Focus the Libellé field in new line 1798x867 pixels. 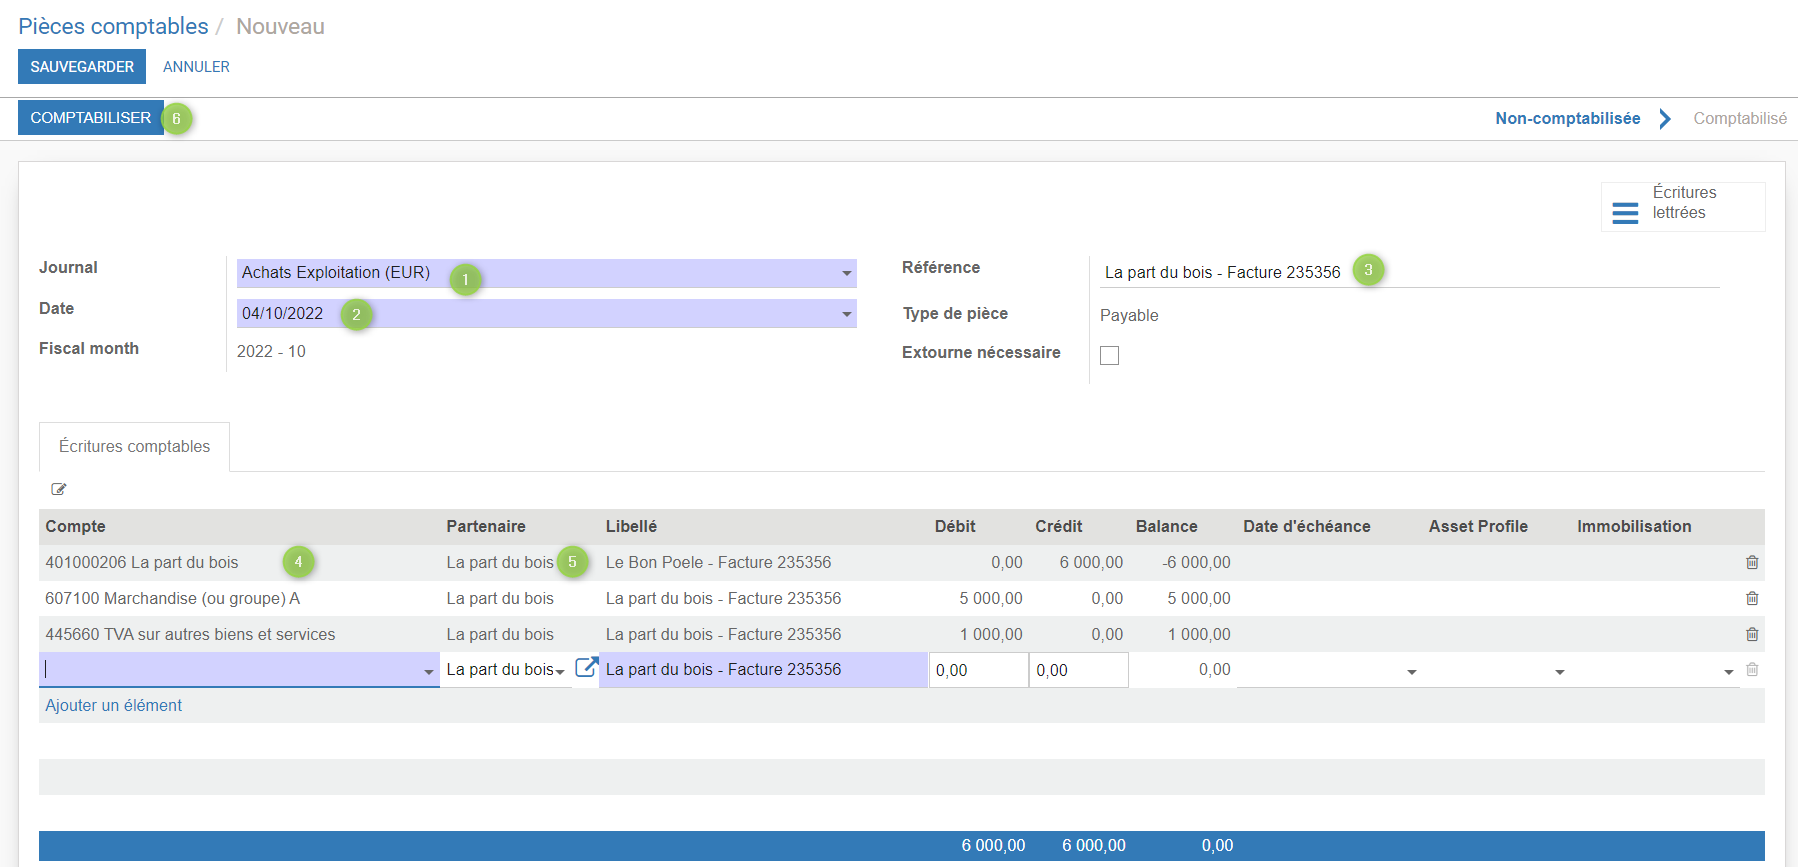point(763,670)
